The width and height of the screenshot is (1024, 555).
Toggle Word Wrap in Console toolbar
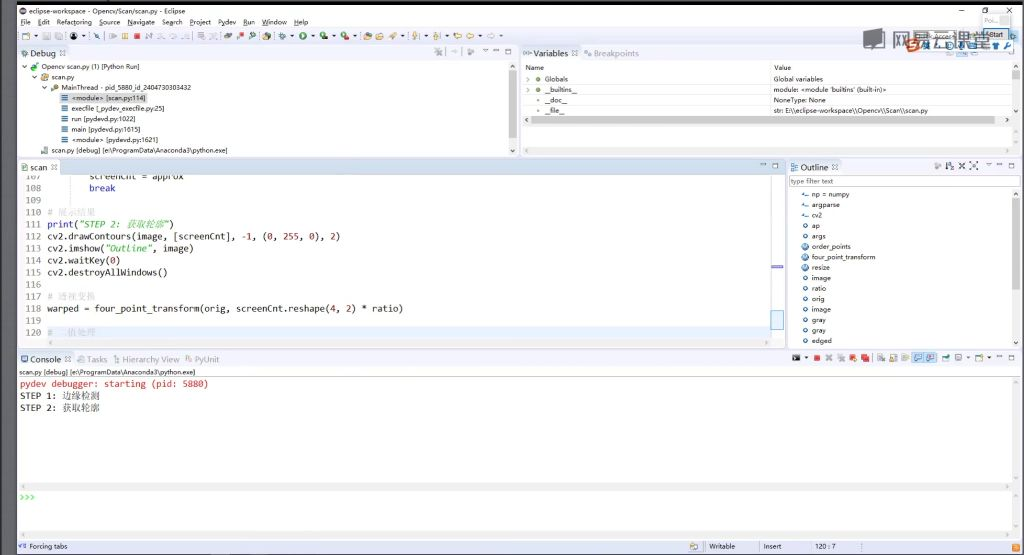coord(905,358)
